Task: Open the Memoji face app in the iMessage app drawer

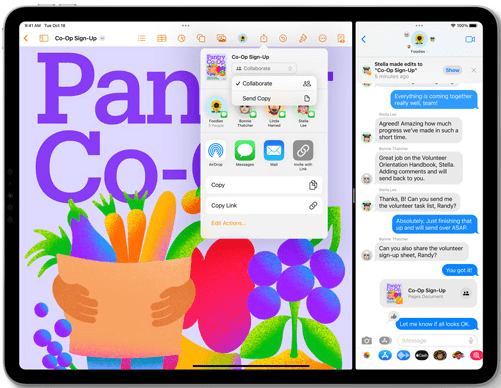Action: pos(440,356)
